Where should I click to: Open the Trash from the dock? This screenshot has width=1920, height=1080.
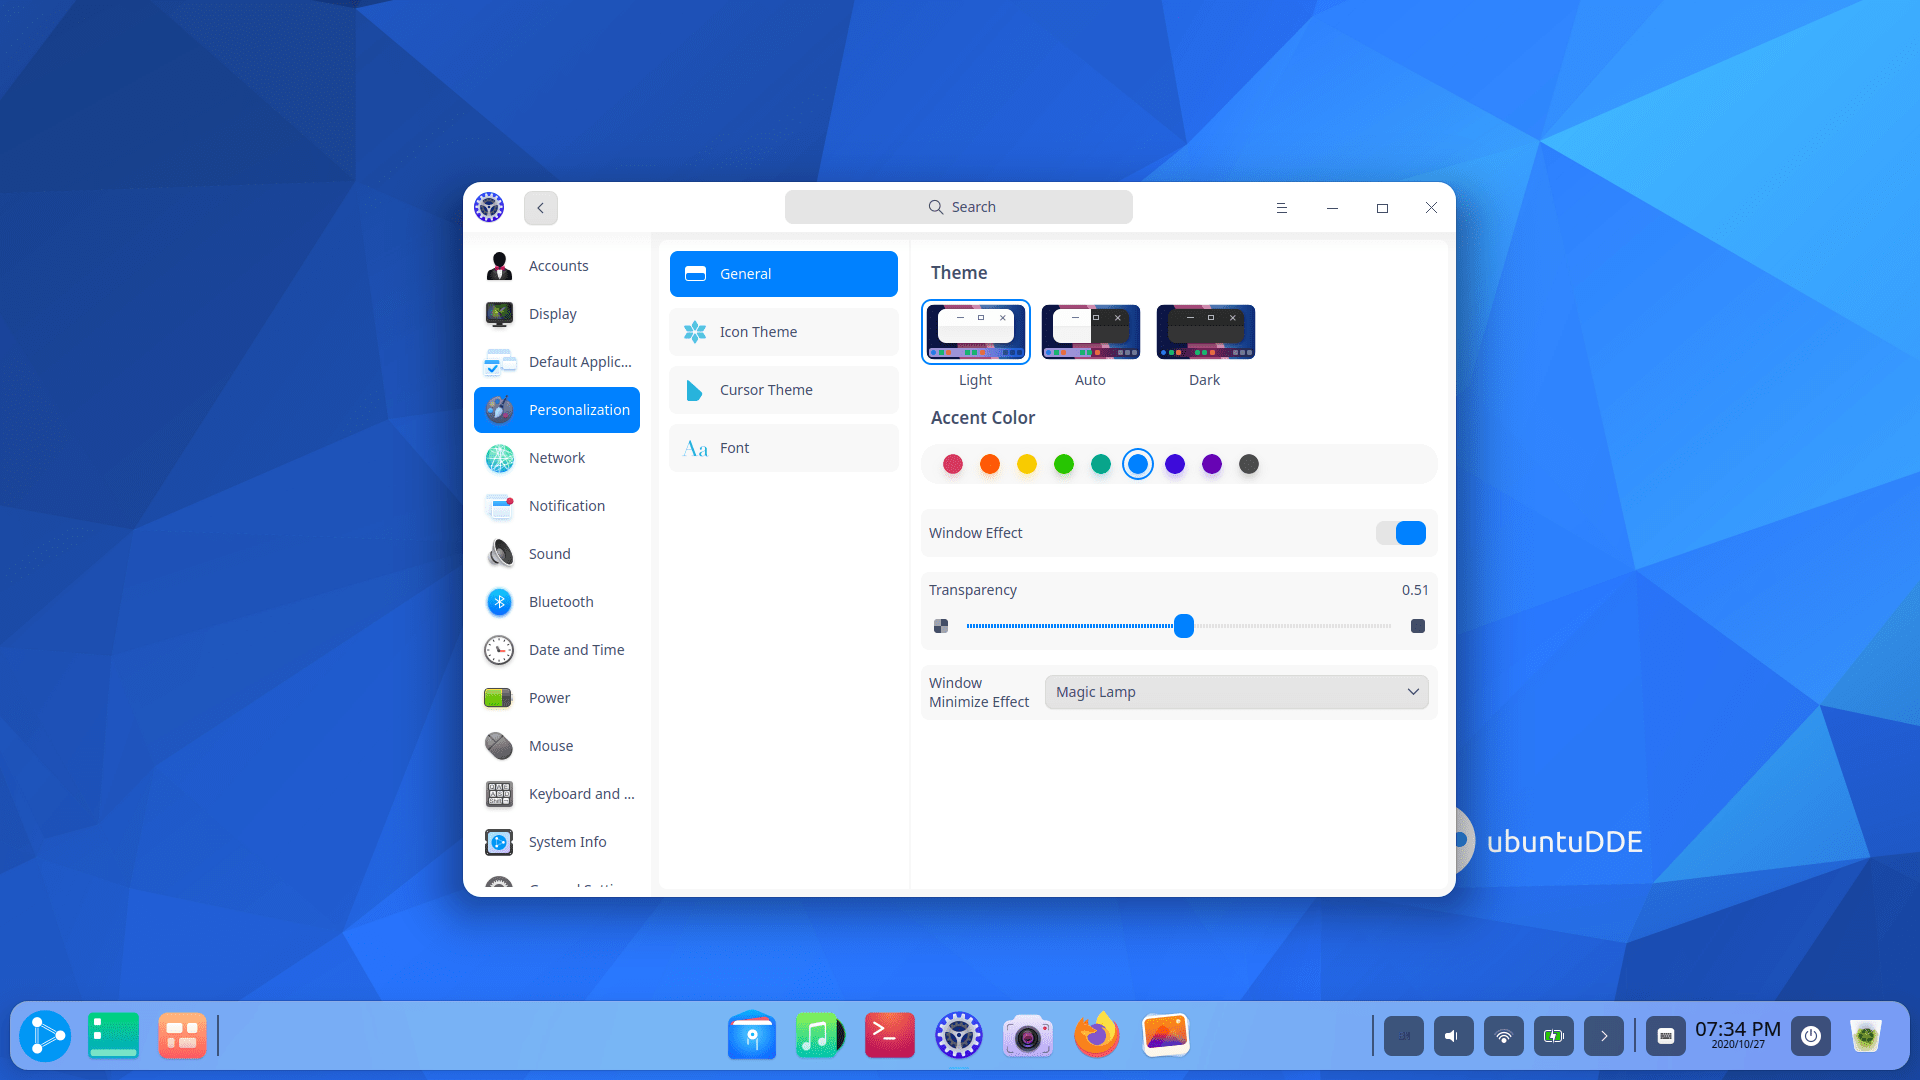click(x=1866, y=1036)
